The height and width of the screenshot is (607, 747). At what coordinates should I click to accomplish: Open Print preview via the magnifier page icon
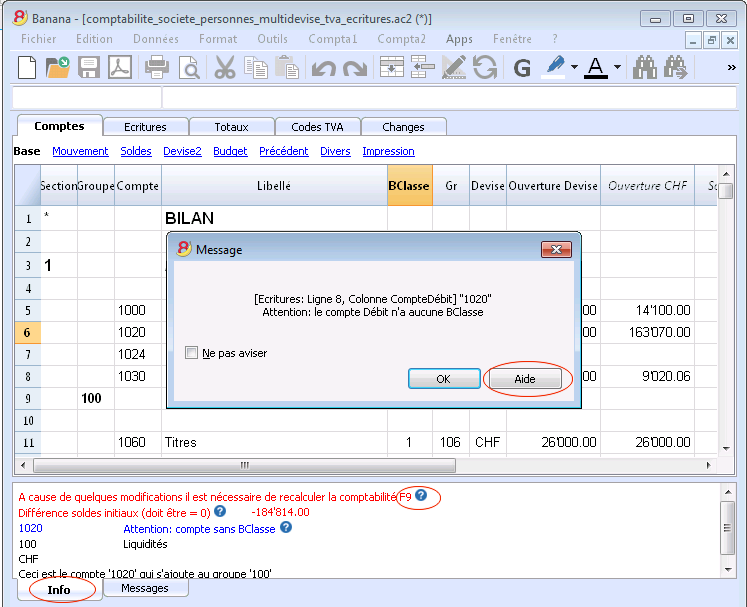189,67
